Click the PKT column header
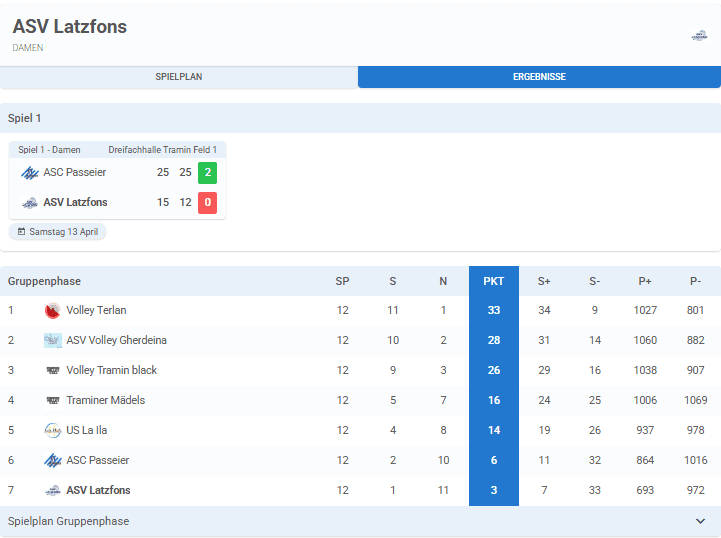721x538 pixels. coord(494,281)
